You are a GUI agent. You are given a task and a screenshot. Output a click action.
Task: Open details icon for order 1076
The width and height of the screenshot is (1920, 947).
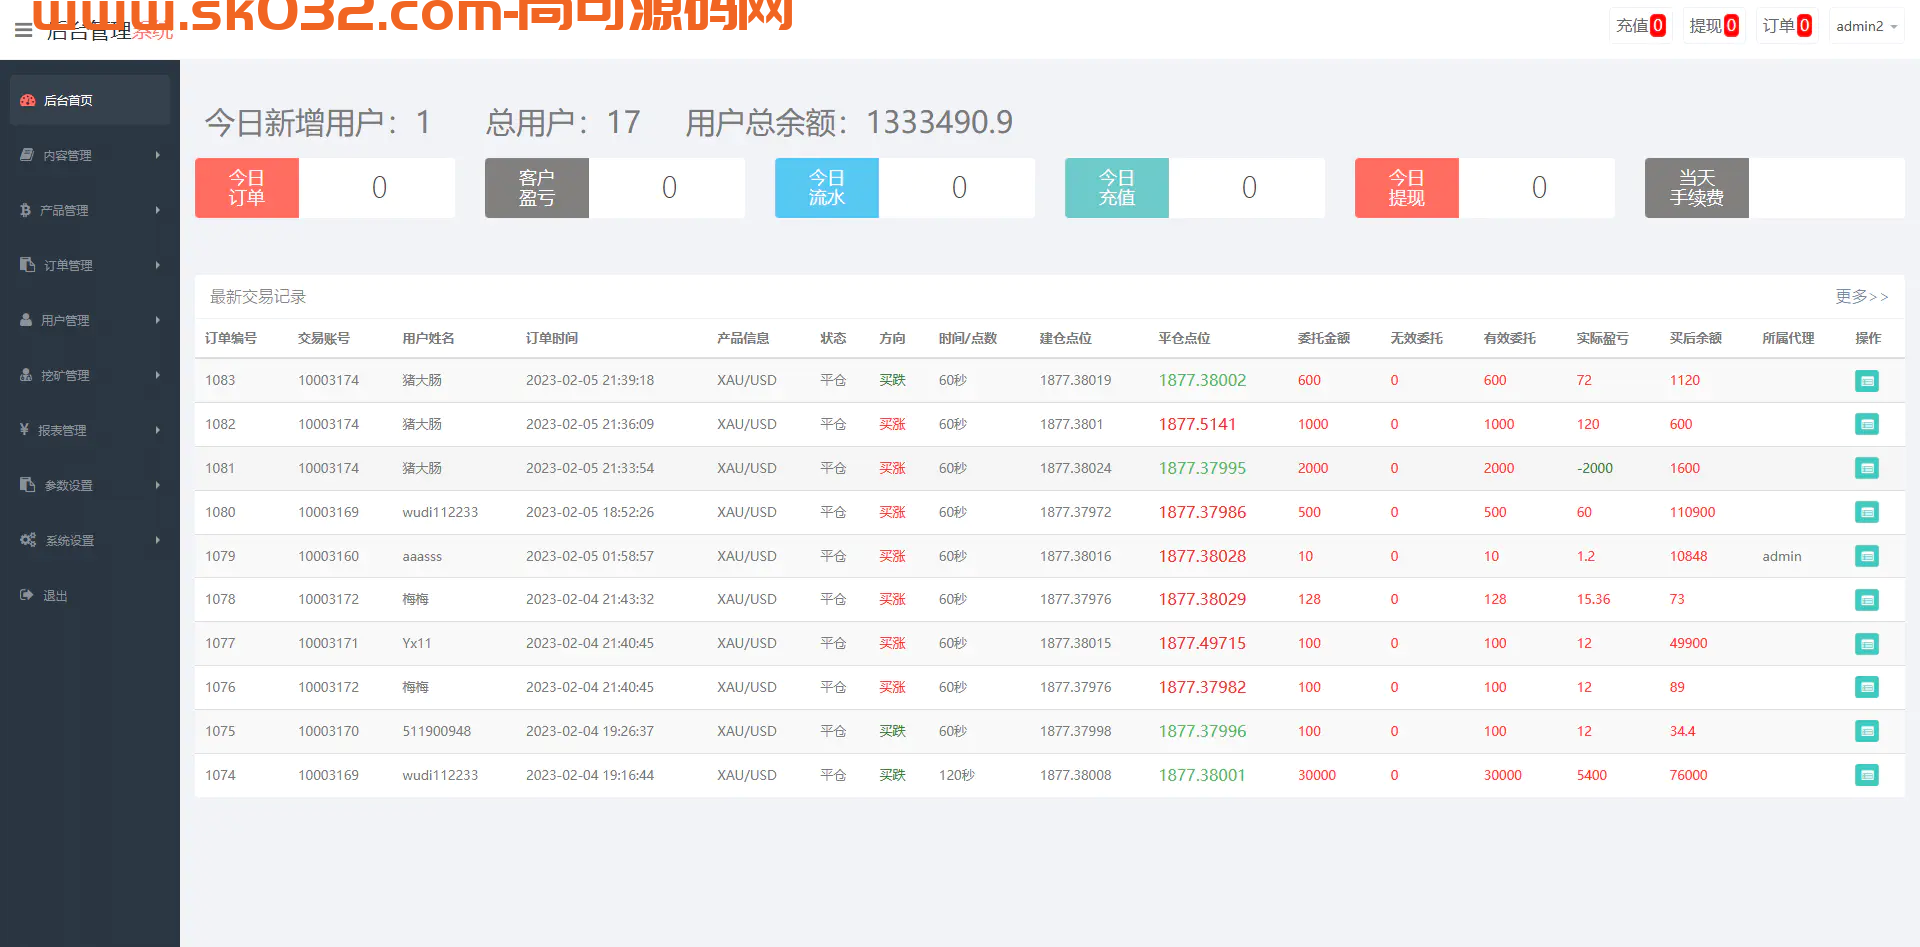(x=1866, y=687)
